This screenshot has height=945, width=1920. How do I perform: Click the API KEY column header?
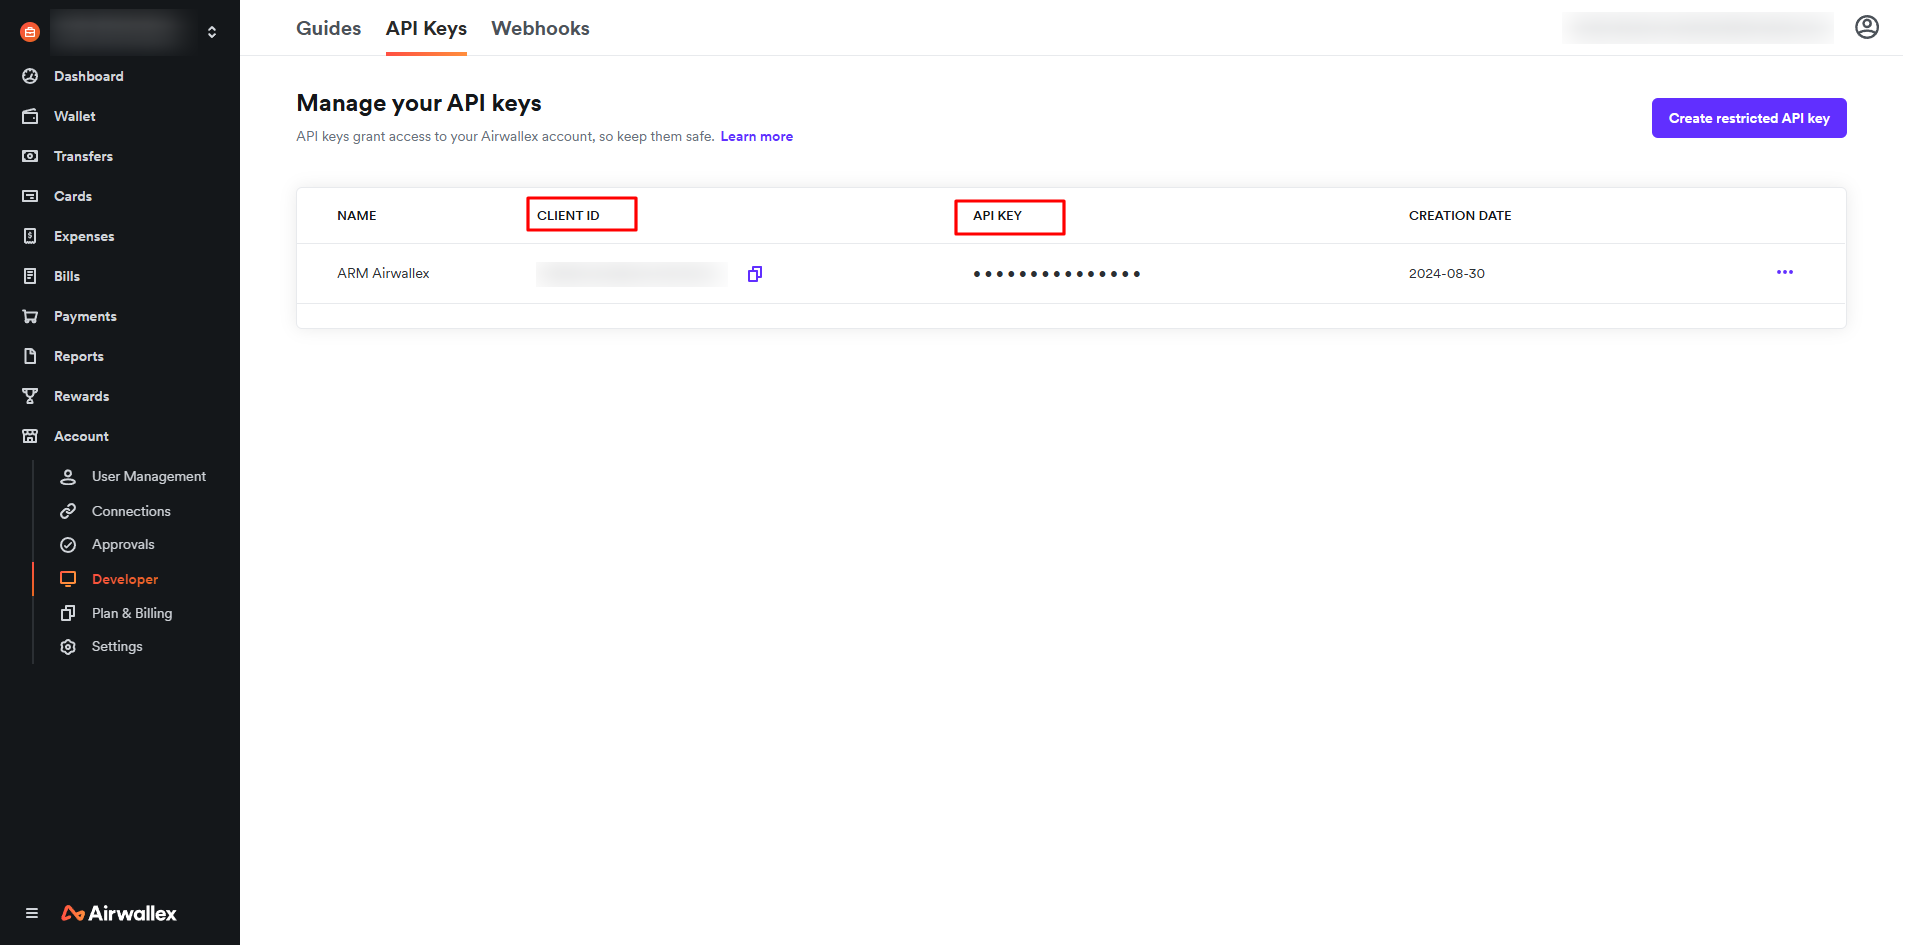point(997,216)
